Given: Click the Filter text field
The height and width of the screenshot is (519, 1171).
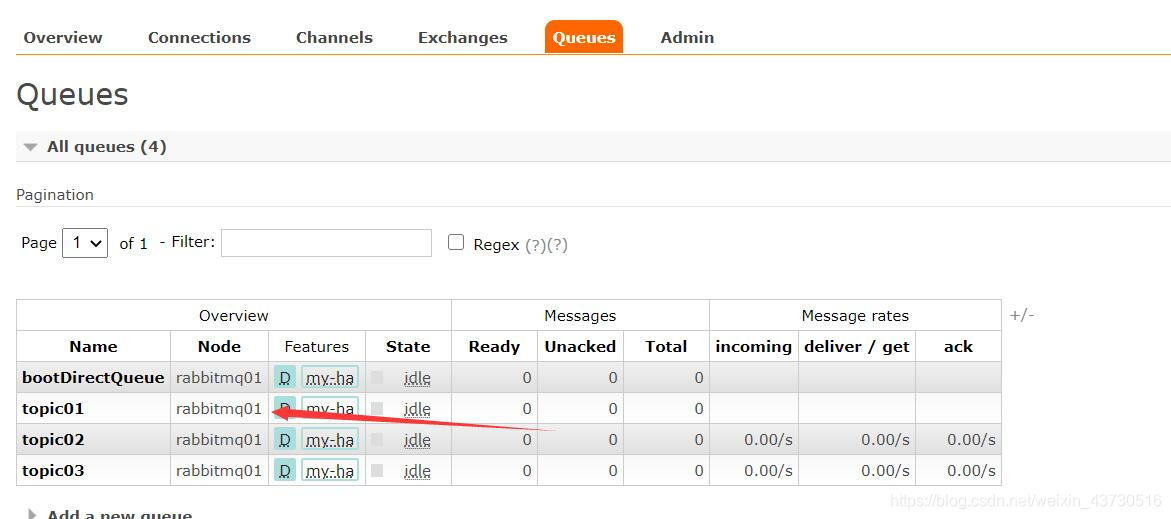Looking at the screenshot, I should pos(326,243).
